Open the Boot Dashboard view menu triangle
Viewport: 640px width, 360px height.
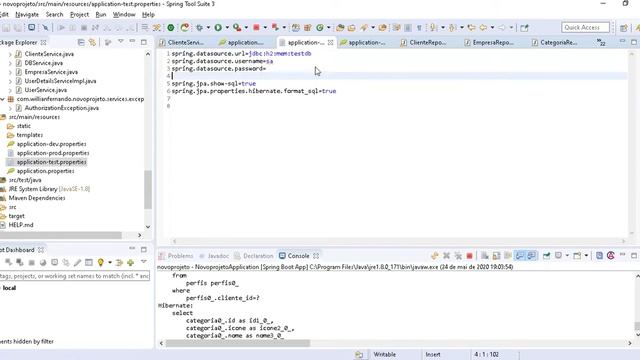click(144, 262)
